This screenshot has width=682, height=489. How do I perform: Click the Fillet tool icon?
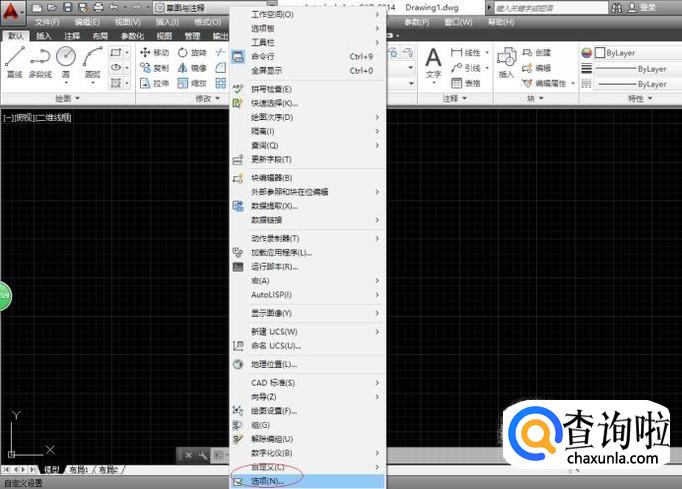(x=221, y=68)
